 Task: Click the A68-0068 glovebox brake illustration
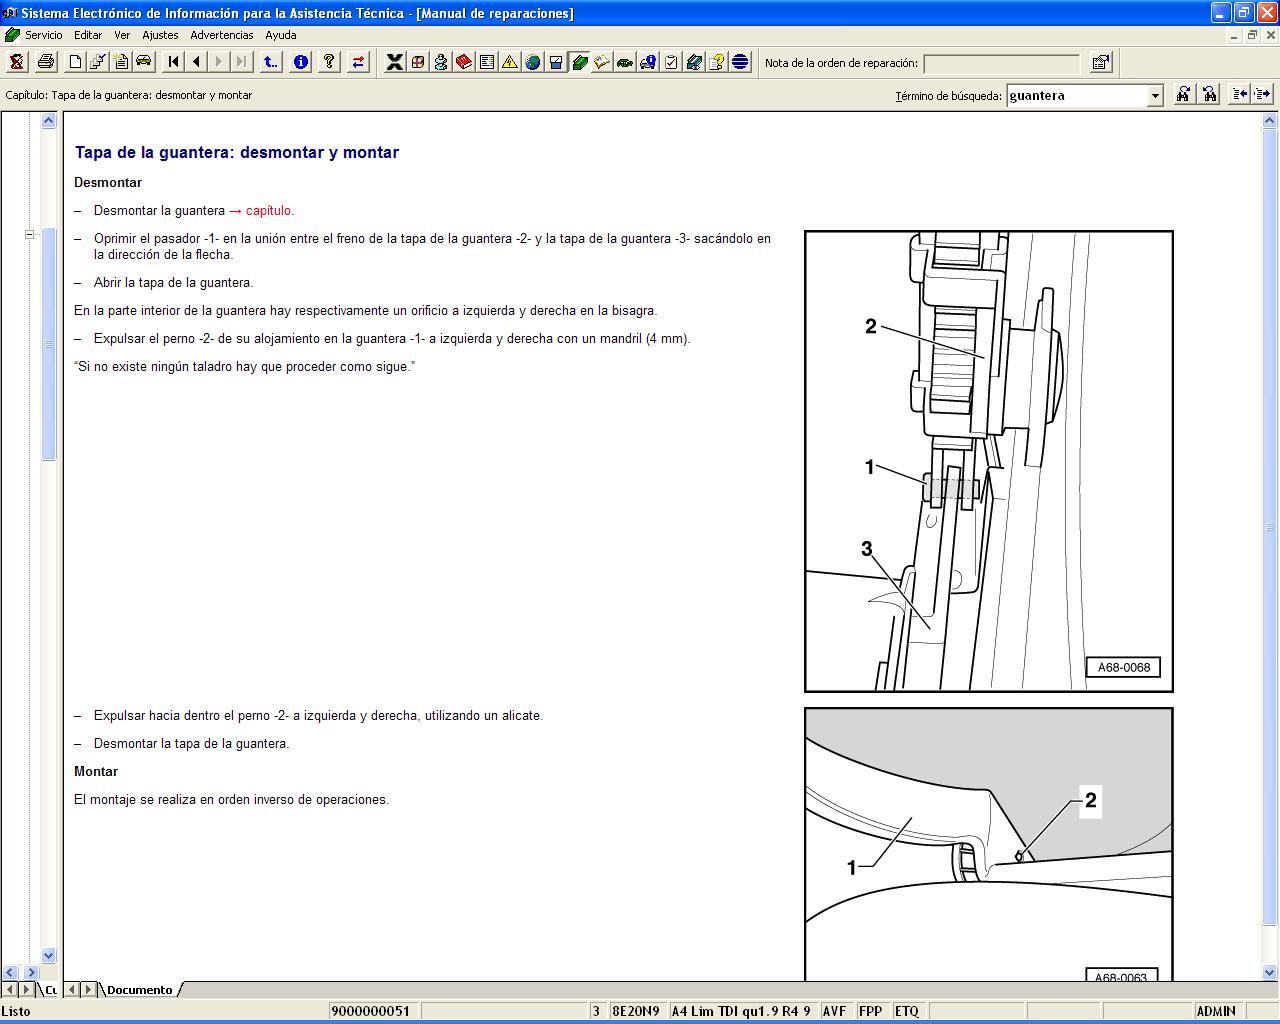click(989, 461)
